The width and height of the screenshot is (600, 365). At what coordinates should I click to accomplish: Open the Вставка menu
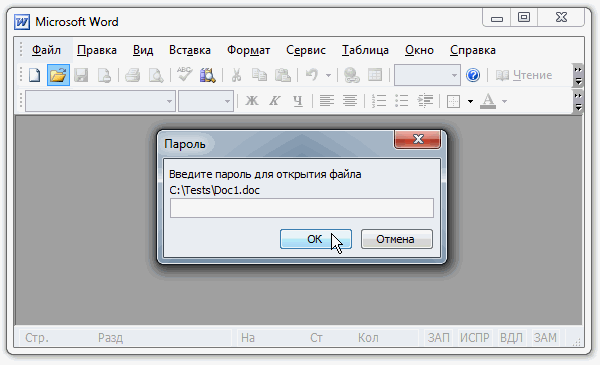[190, 50]
